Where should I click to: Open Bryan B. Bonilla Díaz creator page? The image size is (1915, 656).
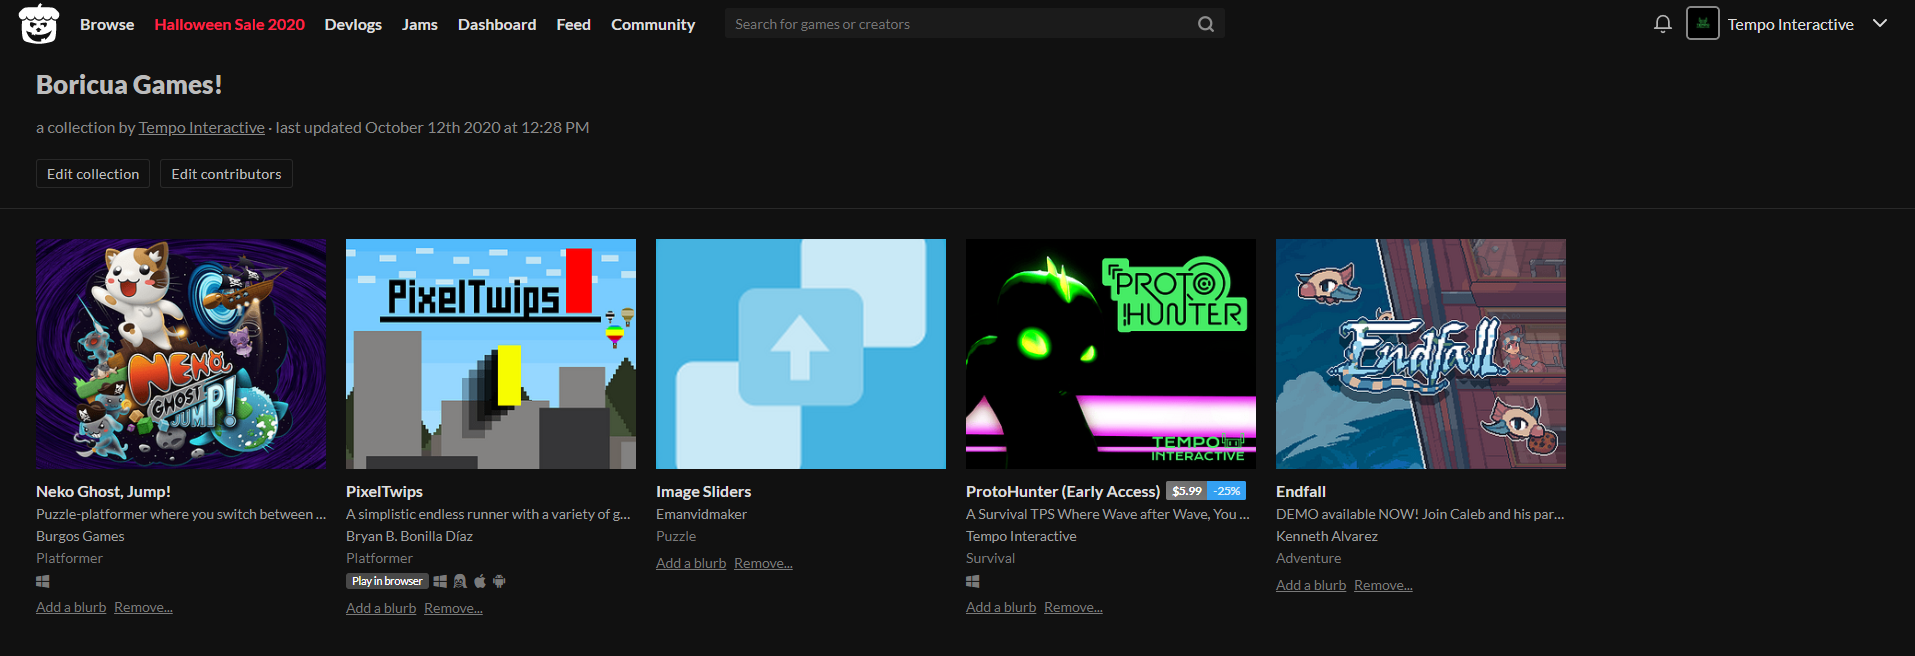pyautogui.click(x=409, y=536)
